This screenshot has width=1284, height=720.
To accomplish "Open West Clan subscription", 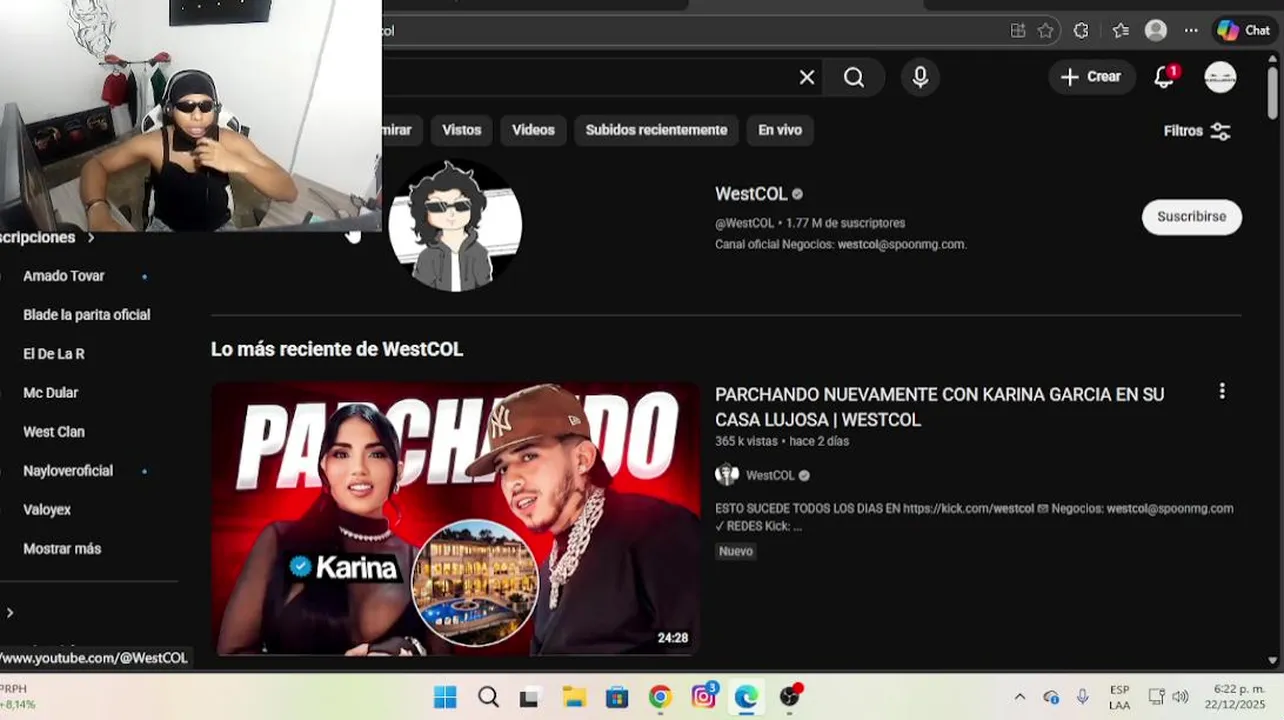I will (x=54, y=432).
